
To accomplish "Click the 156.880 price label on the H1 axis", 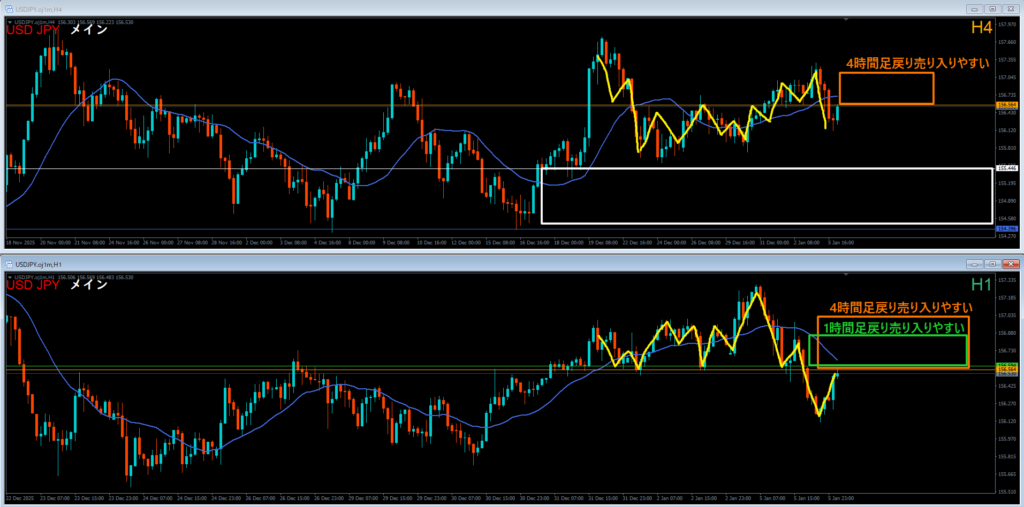I will click(1005, 333).
